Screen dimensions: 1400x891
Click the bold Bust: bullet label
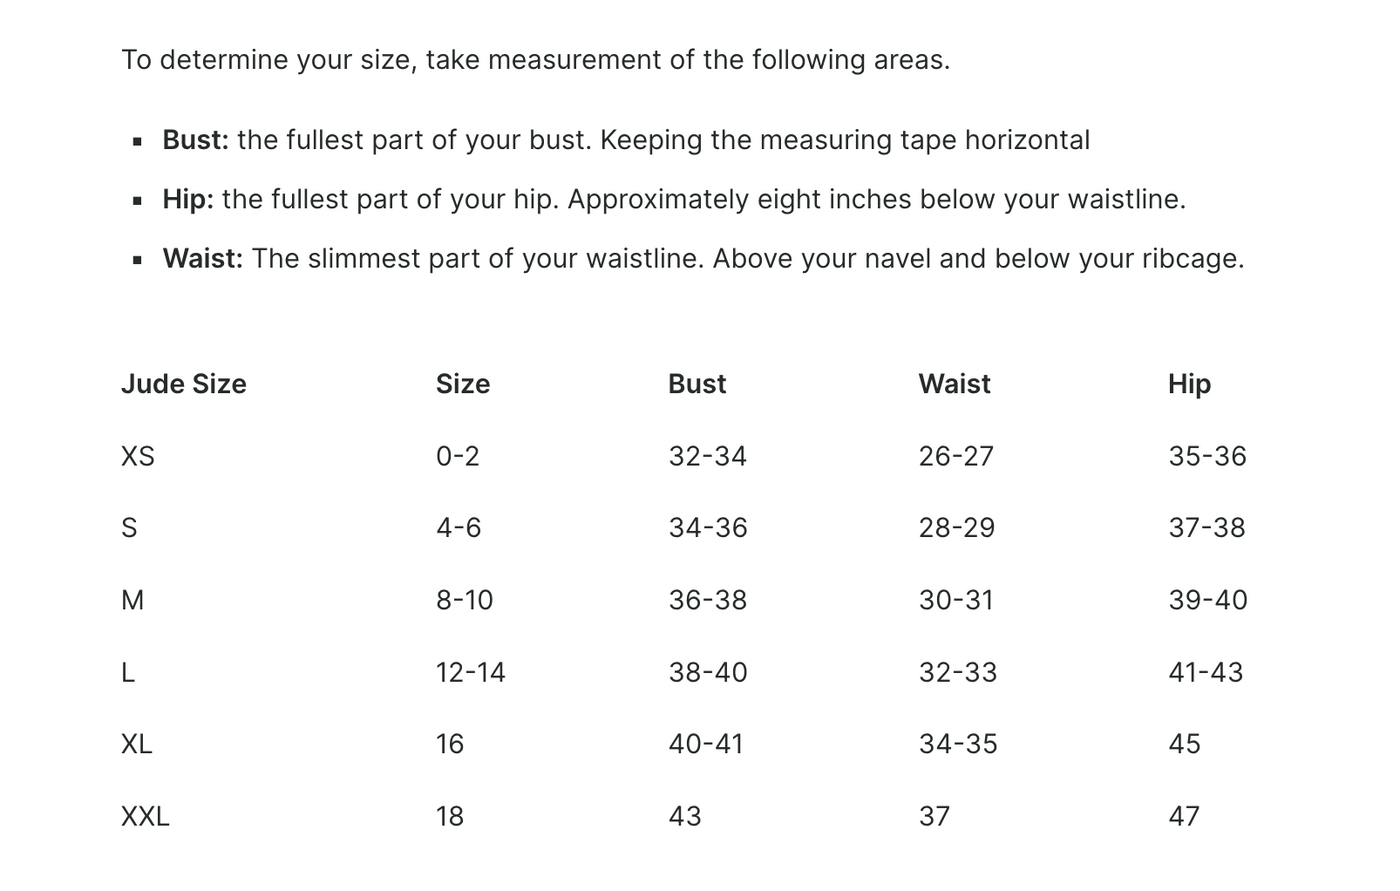coord(196,140)
